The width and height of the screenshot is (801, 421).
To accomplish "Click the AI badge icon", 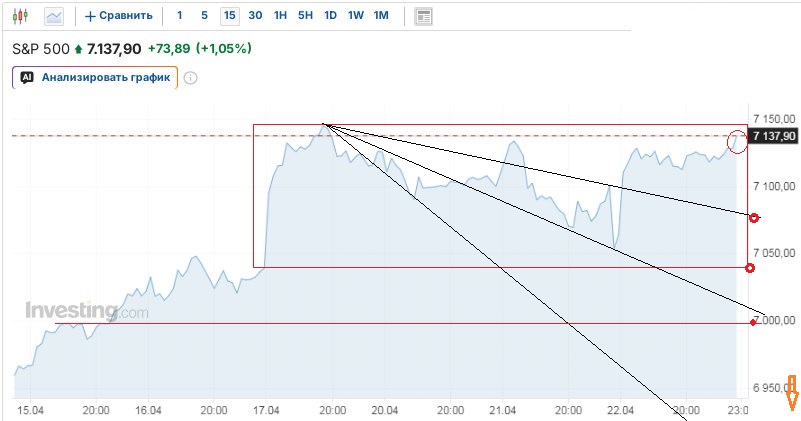I will [x=27, y=77].
